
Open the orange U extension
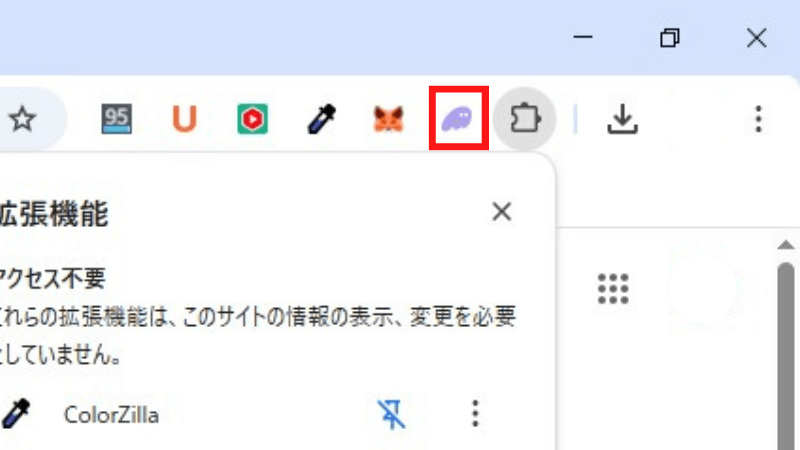point(184,119)
